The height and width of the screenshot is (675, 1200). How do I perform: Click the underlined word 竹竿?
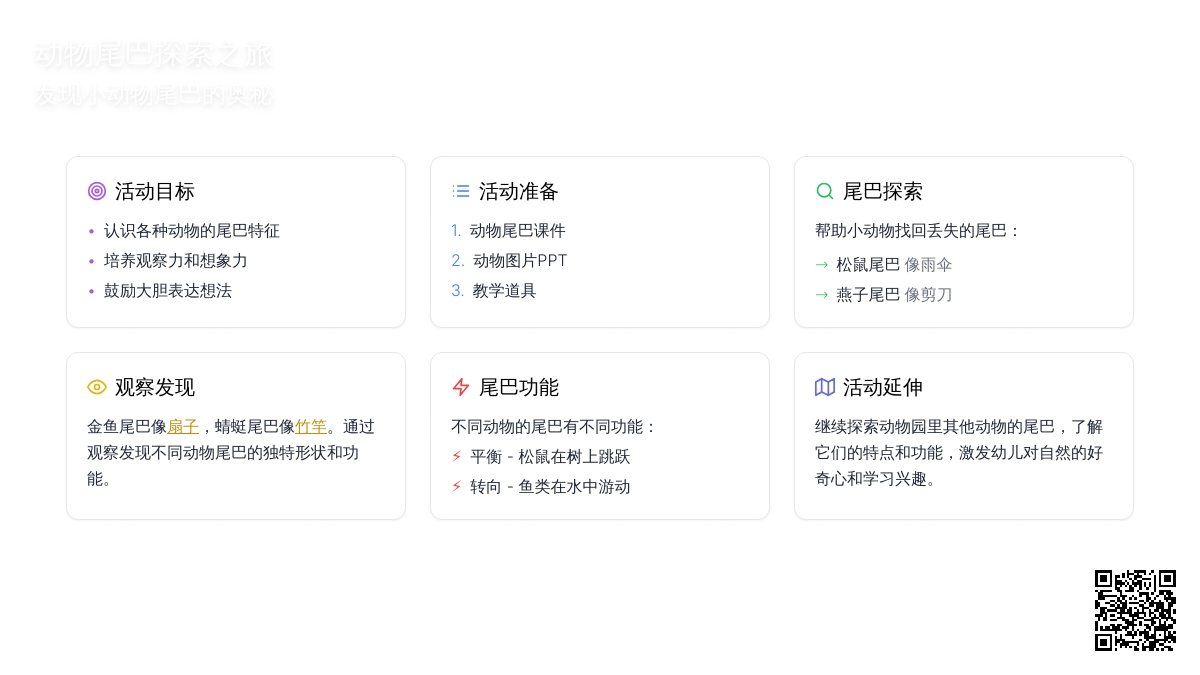[311, 427]
